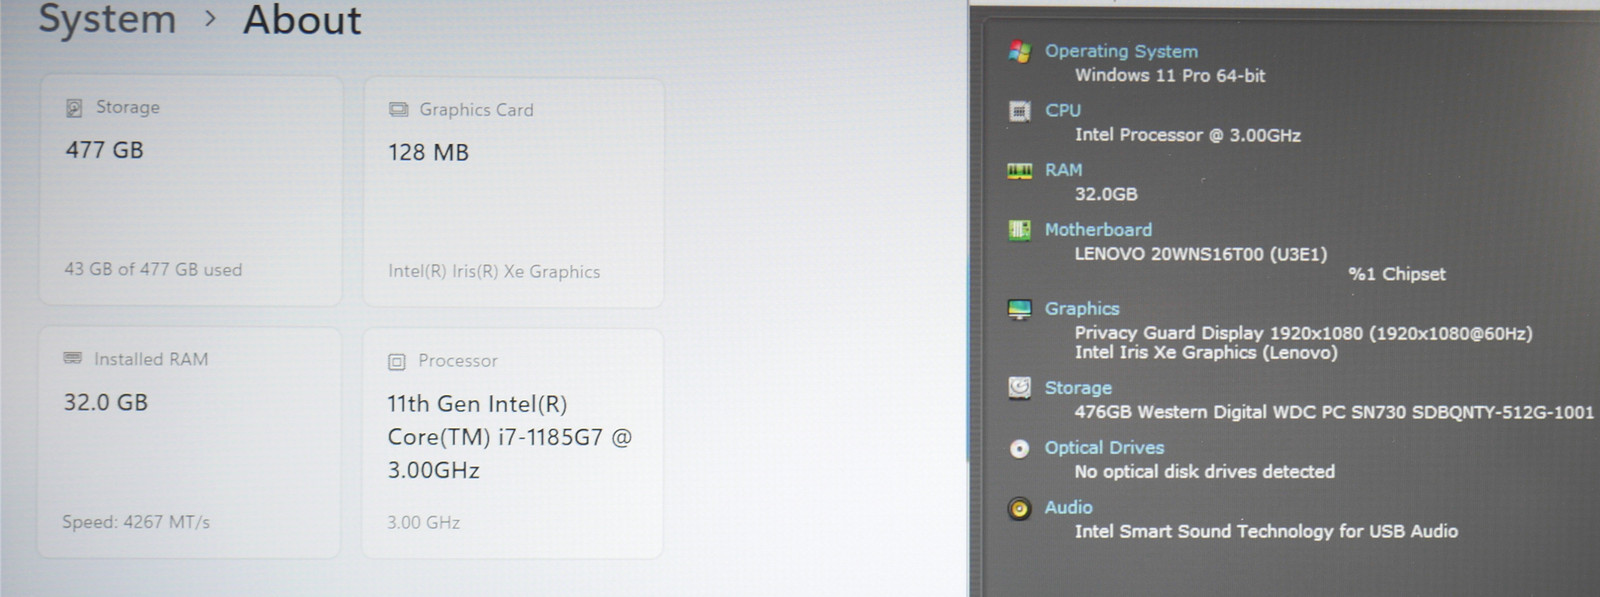Click the Graphics Card monitor icon
The image size is (1600, 597).
pos(398,110)
